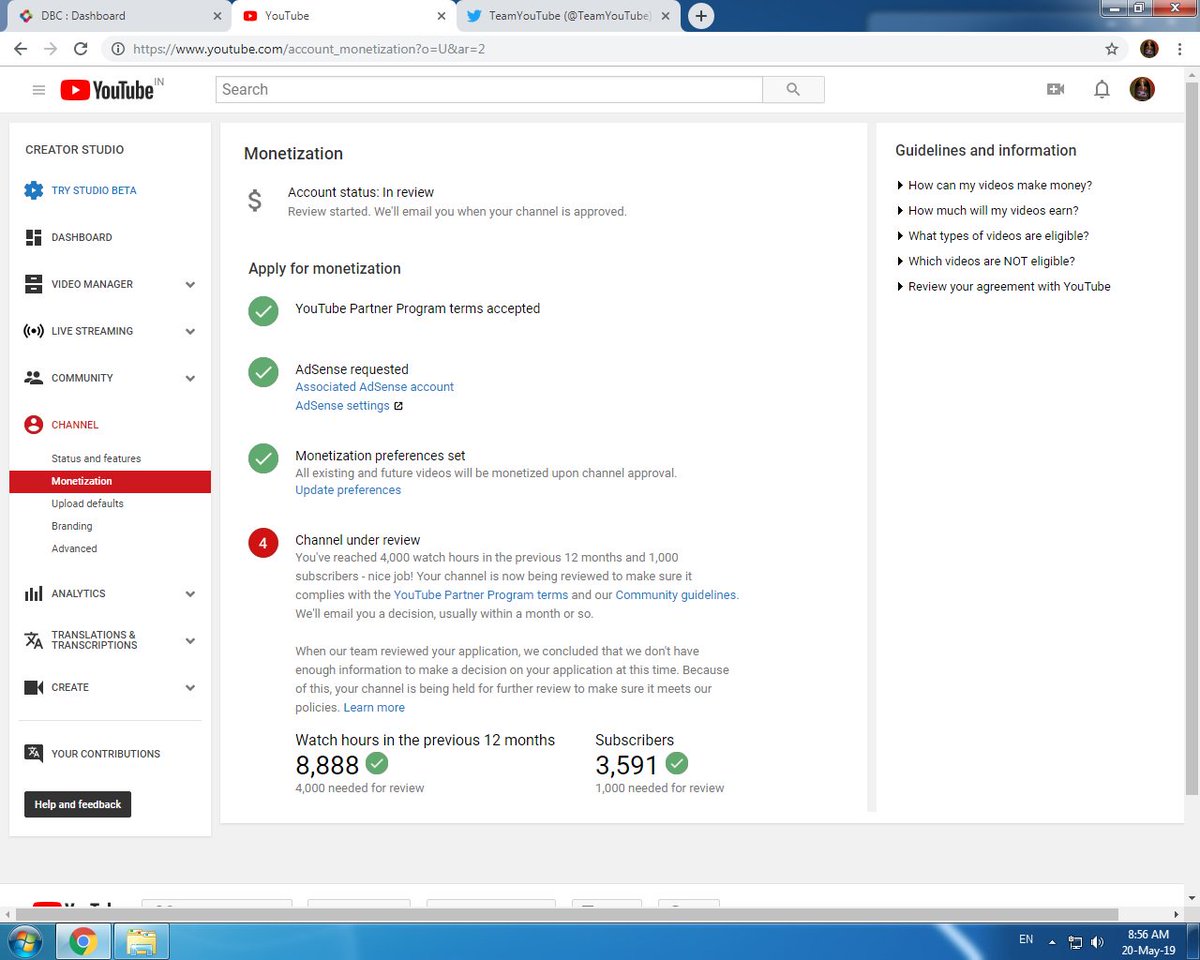Click the browser forward arrow
Viewport: 1200px width, 960px height.
(50, 48)
